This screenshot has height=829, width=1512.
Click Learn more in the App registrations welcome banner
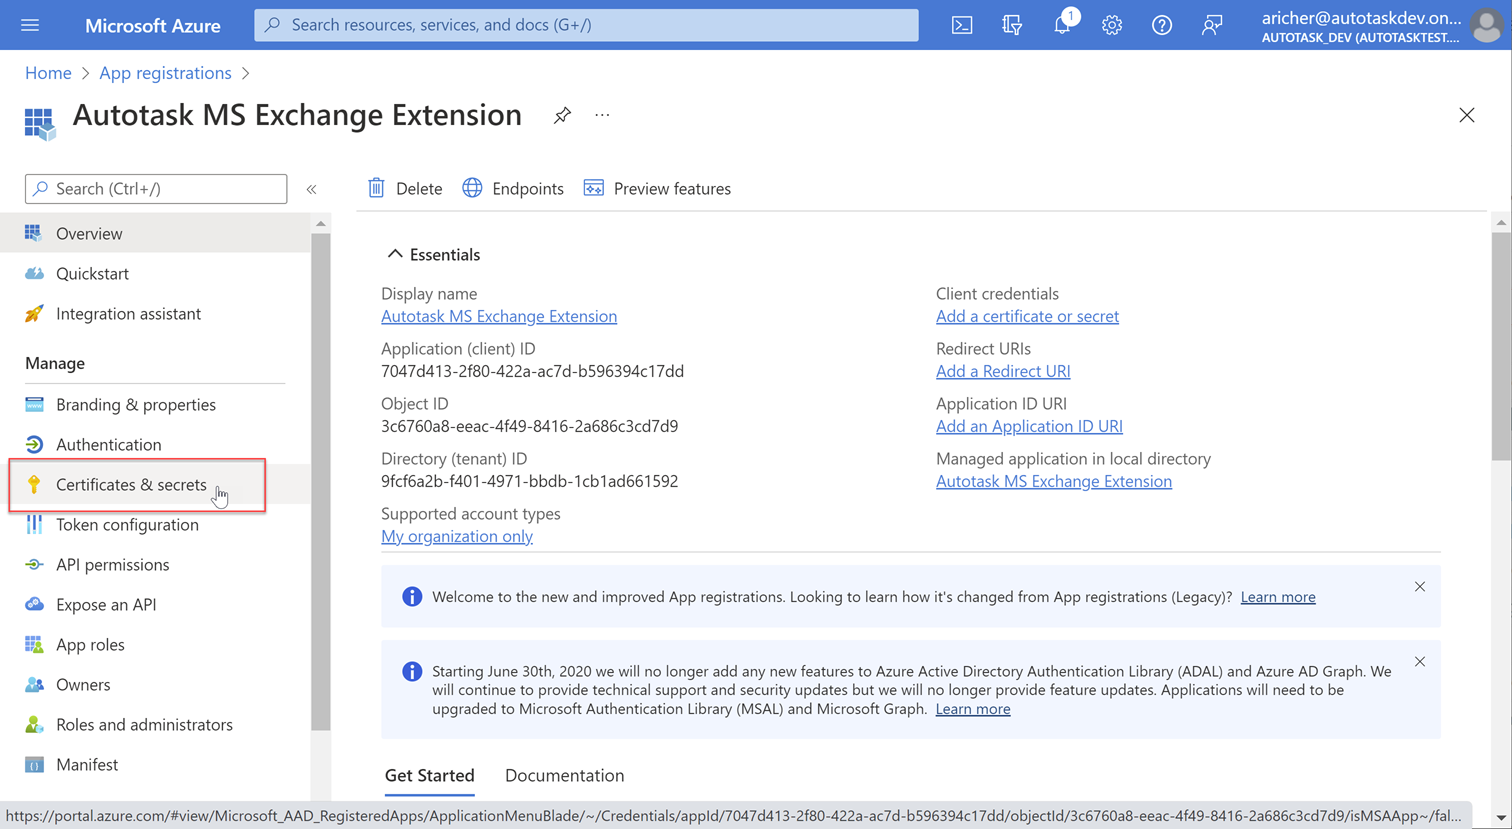(x=1278, y=597)
